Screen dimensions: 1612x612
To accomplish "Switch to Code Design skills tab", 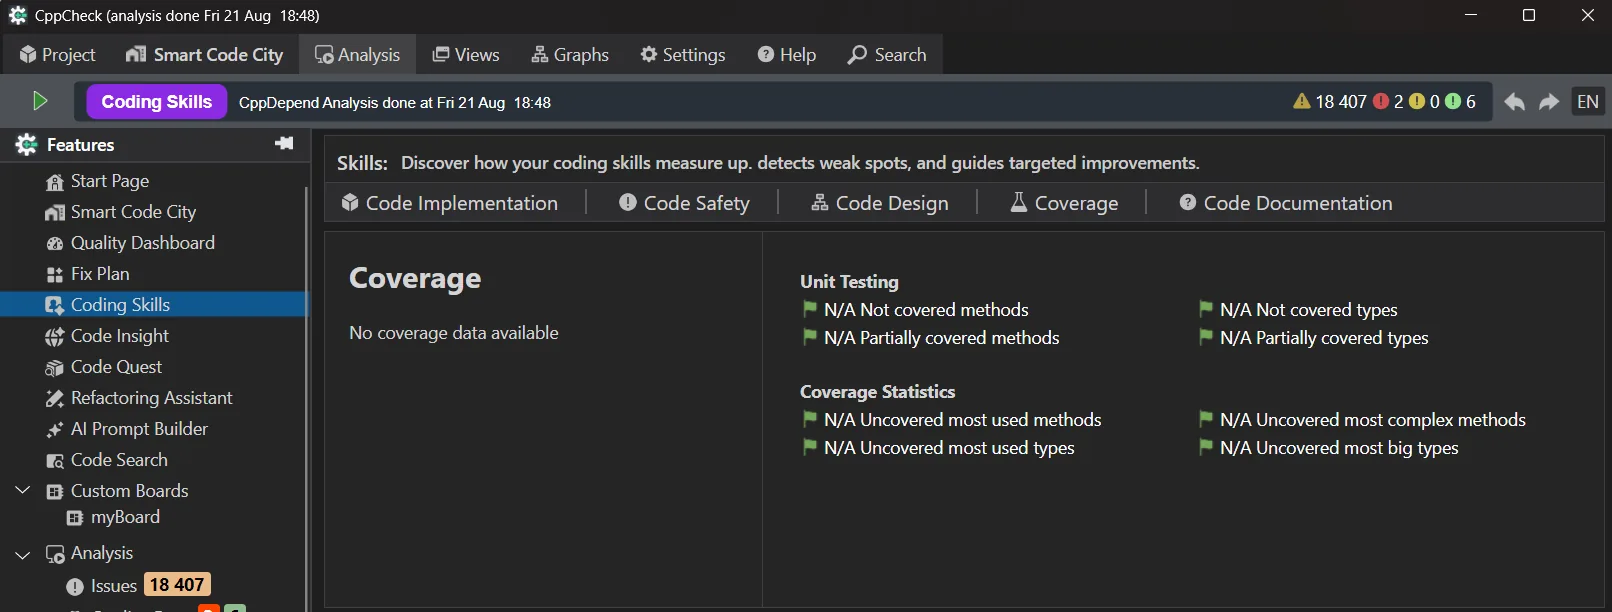I will (879, 203).
